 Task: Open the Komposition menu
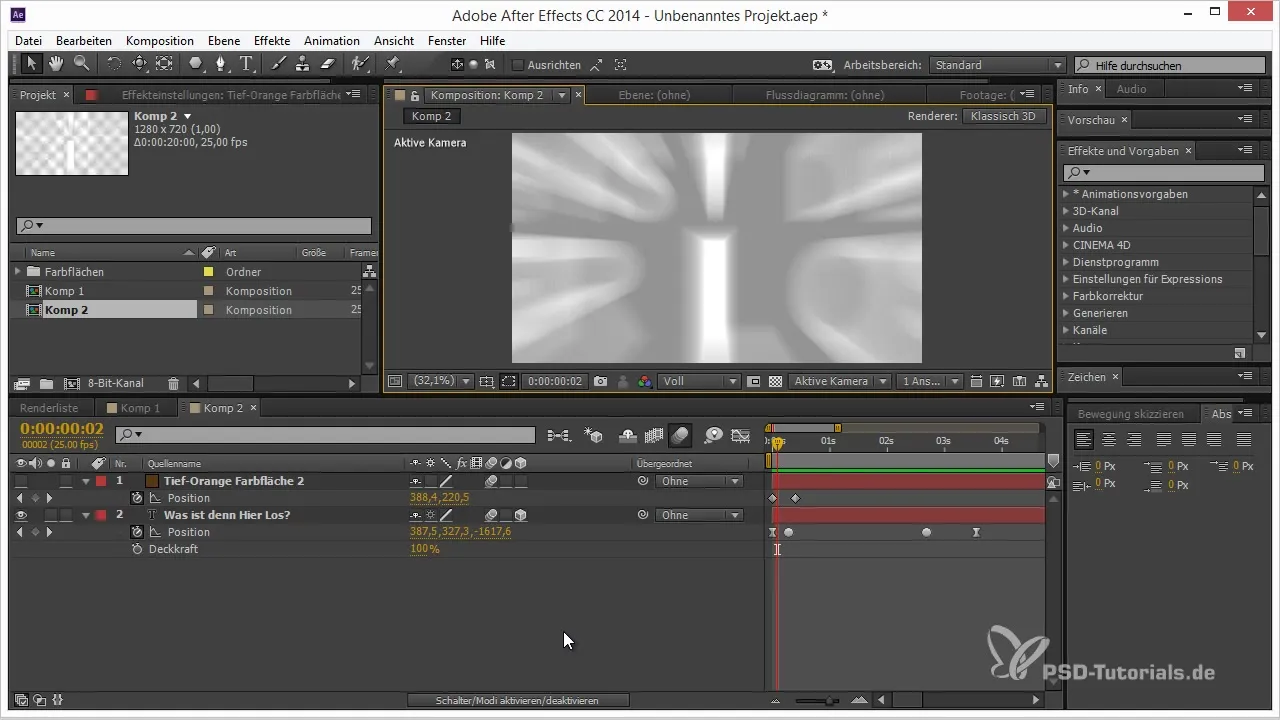[x=160, y=41]
